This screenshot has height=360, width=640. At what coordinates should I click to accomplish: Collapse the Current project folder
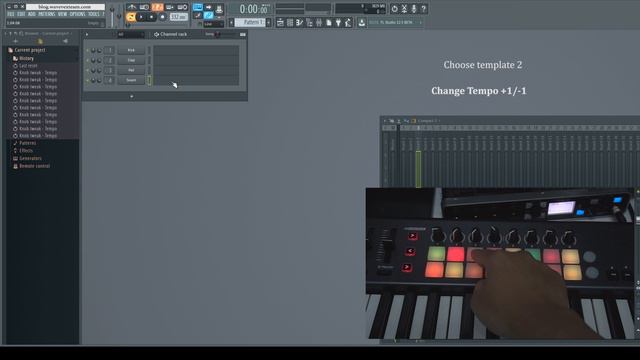tap(29, 50)
